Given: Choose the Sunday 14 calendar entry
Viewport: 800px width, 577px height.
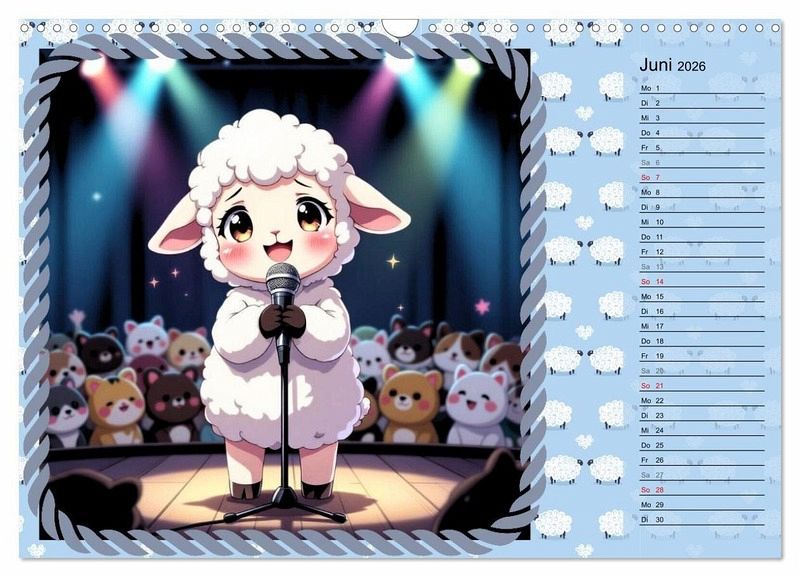Looking at the screenshot, I should point(700,282).
